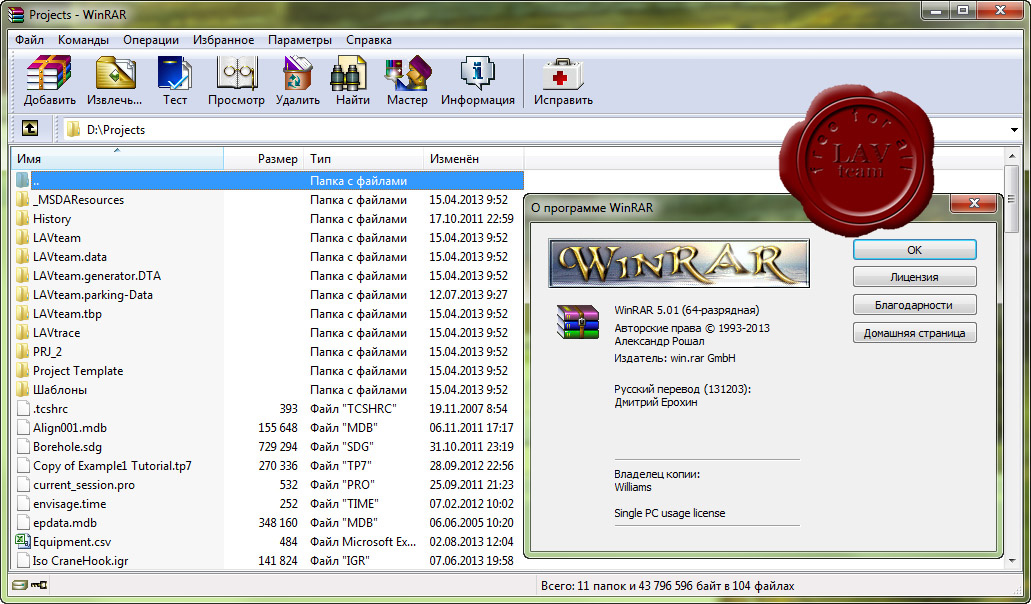This screenshot has width=1031, height=604.
Task: Launch the Найти search tool
Action: (350, 72)
